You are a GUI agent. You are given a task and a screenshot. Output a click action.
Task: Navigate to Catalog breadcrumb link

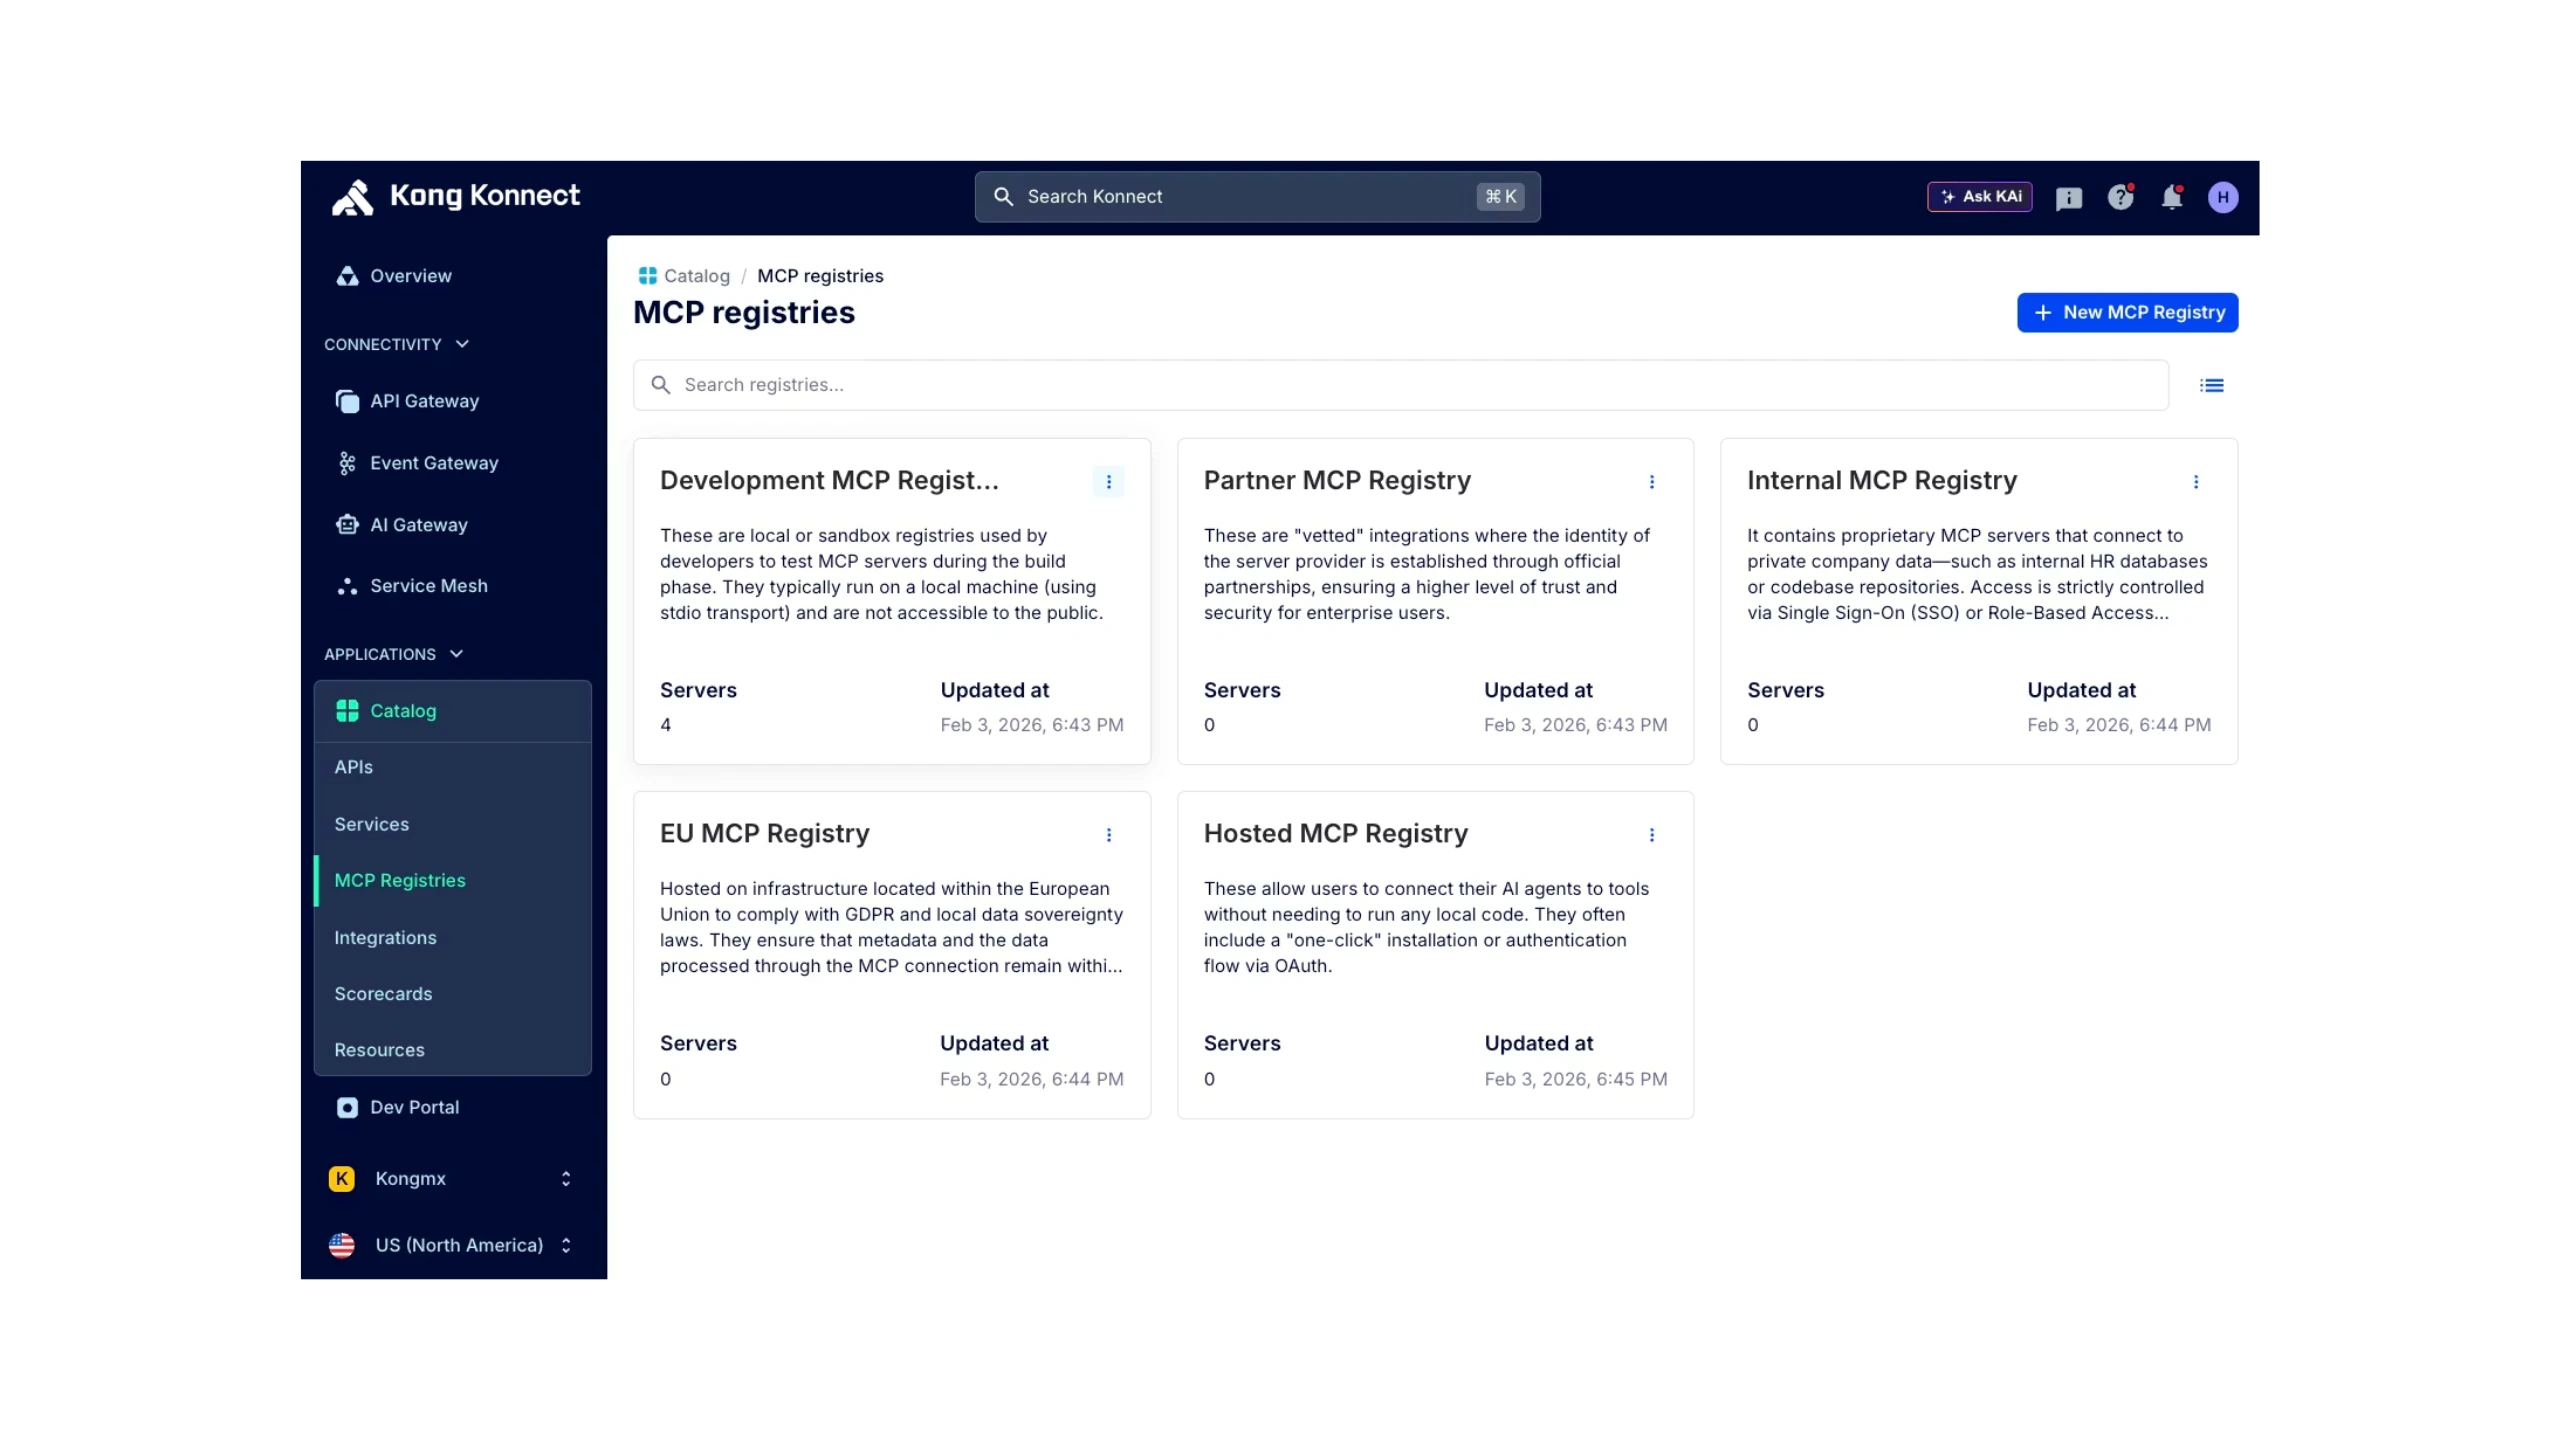click(x=696, y=276)
